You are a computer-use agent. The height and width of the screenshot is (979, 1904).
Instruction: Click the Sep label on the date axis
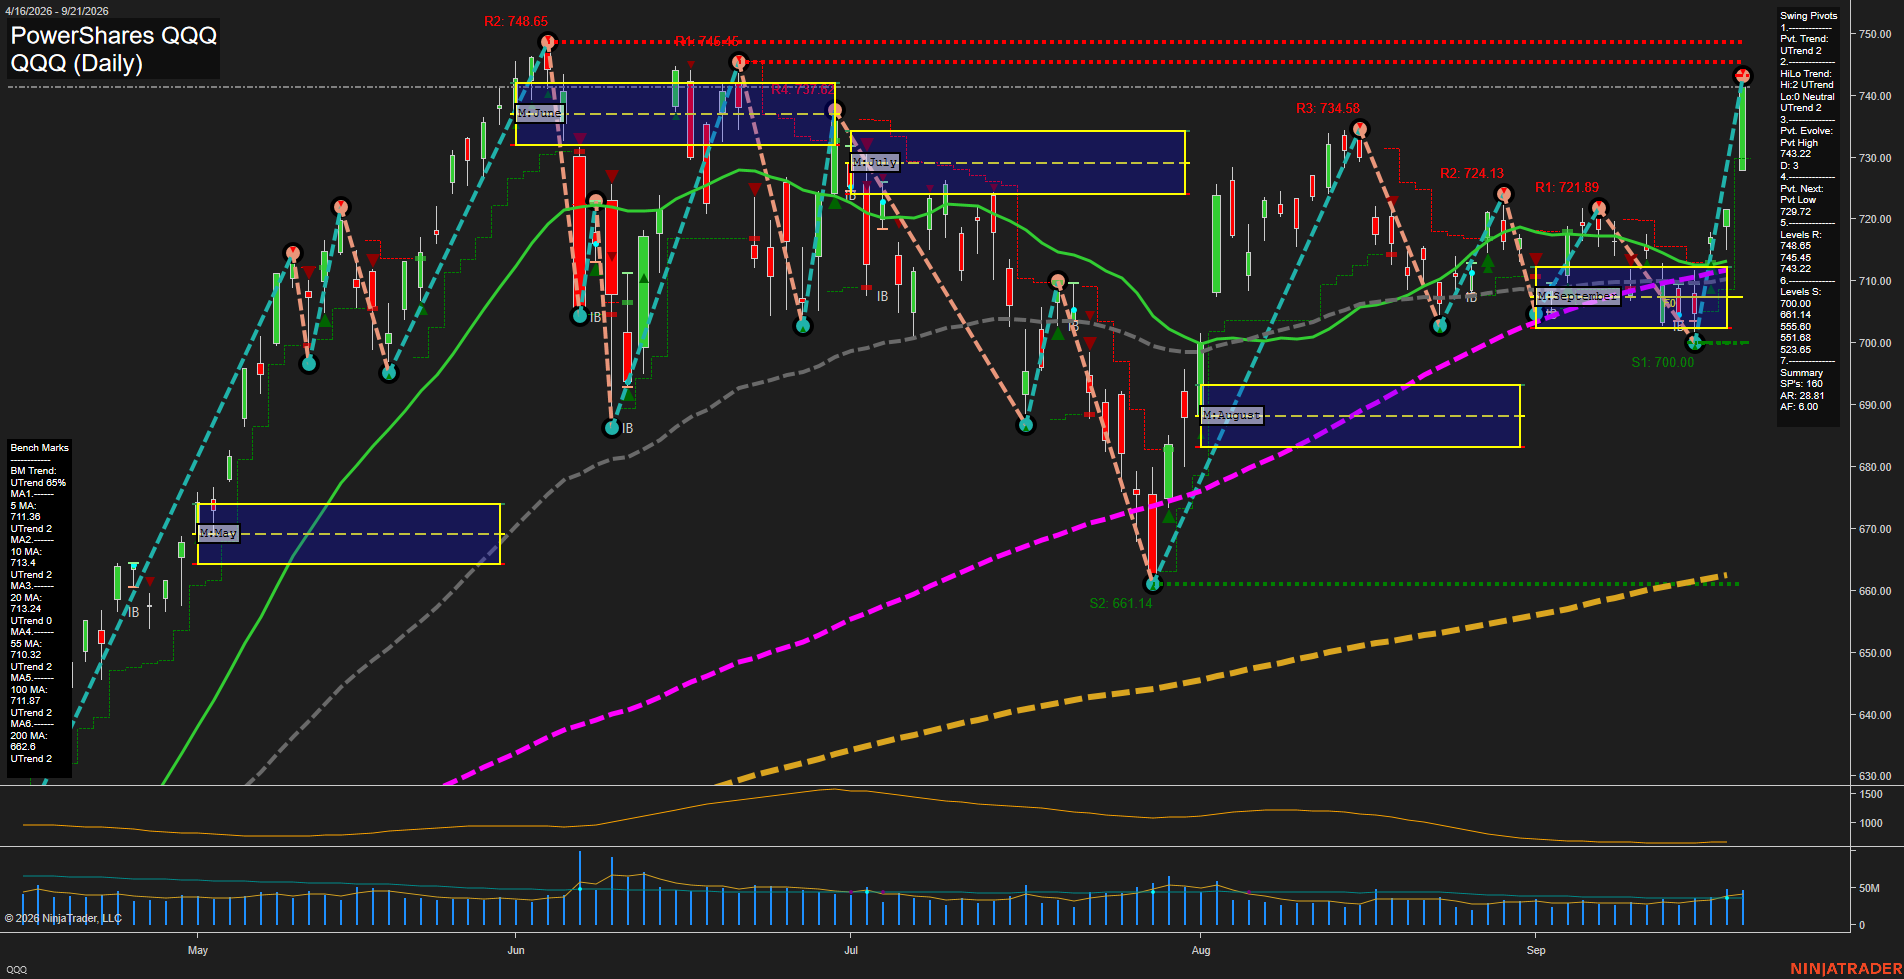[1536, 950]
